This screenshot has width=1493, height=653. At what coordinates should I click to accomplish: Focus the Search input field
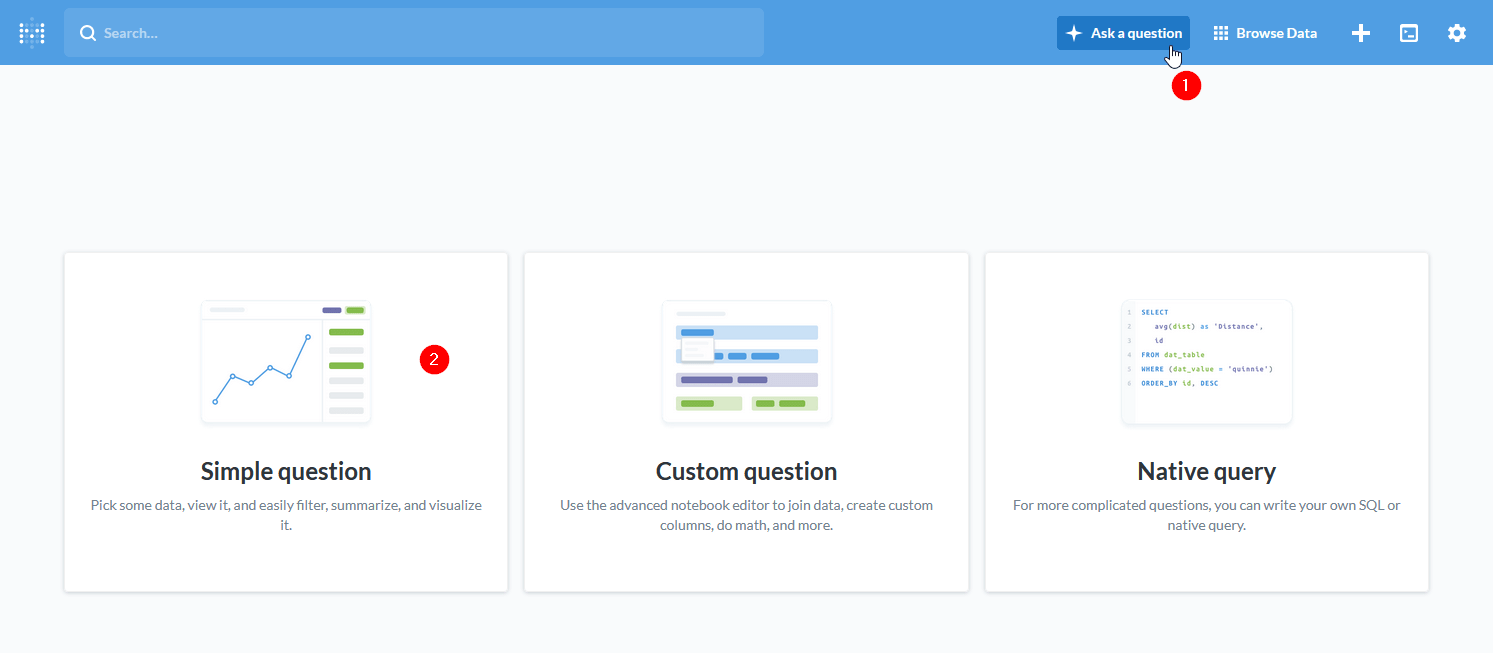(420, 33)
